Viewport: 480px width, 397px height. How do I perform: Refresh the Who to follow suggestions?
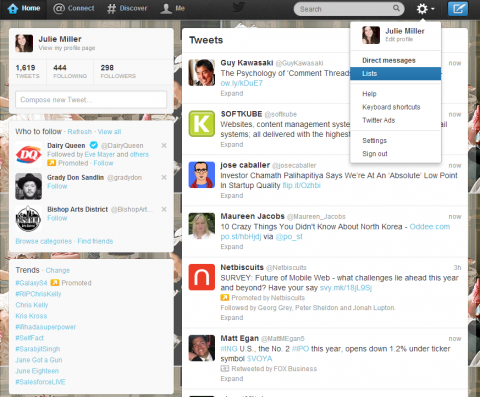pyautogui.click(x=80, y=132)
